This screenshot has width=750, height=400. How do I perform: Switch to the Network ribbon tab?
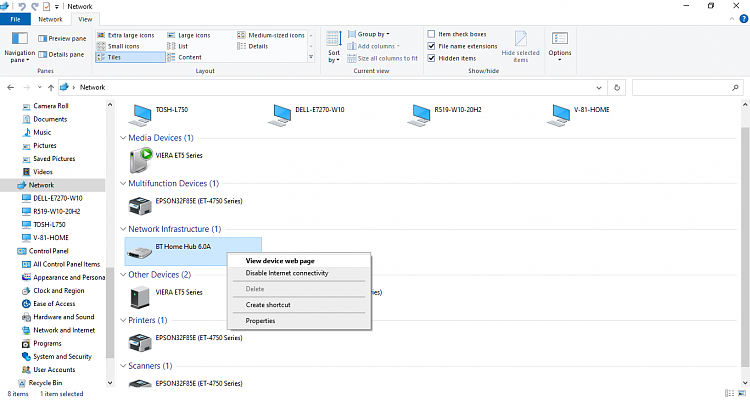[50, 20]
